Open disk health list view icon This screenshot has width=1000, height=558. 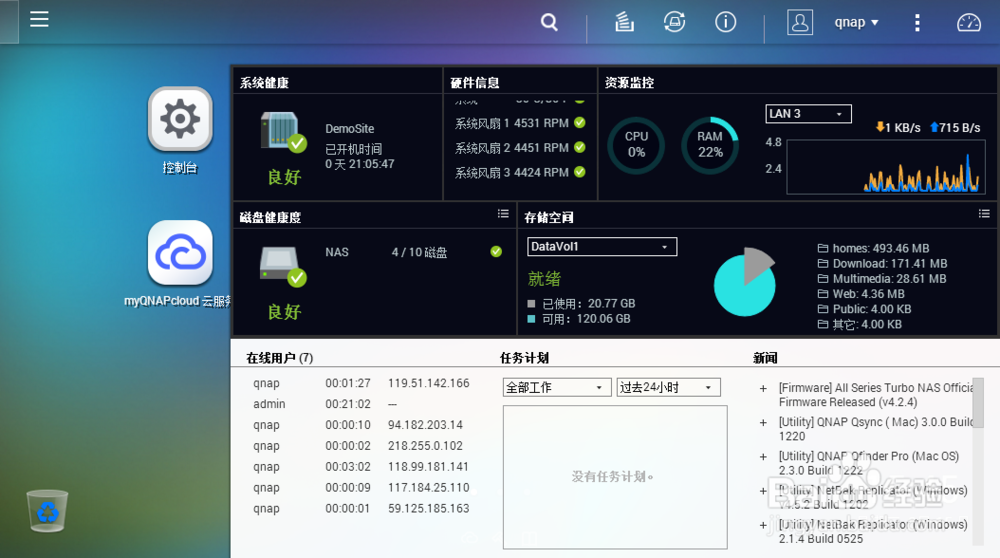pos(503,214)
